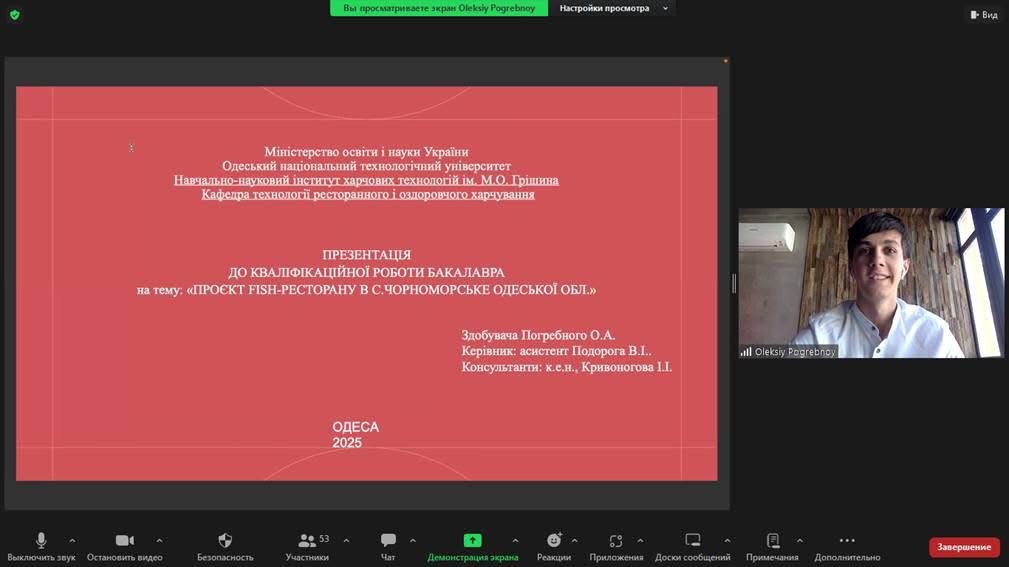Click Консультанти: к.е.н., Кривоногова text

click(x=566, y=367)
